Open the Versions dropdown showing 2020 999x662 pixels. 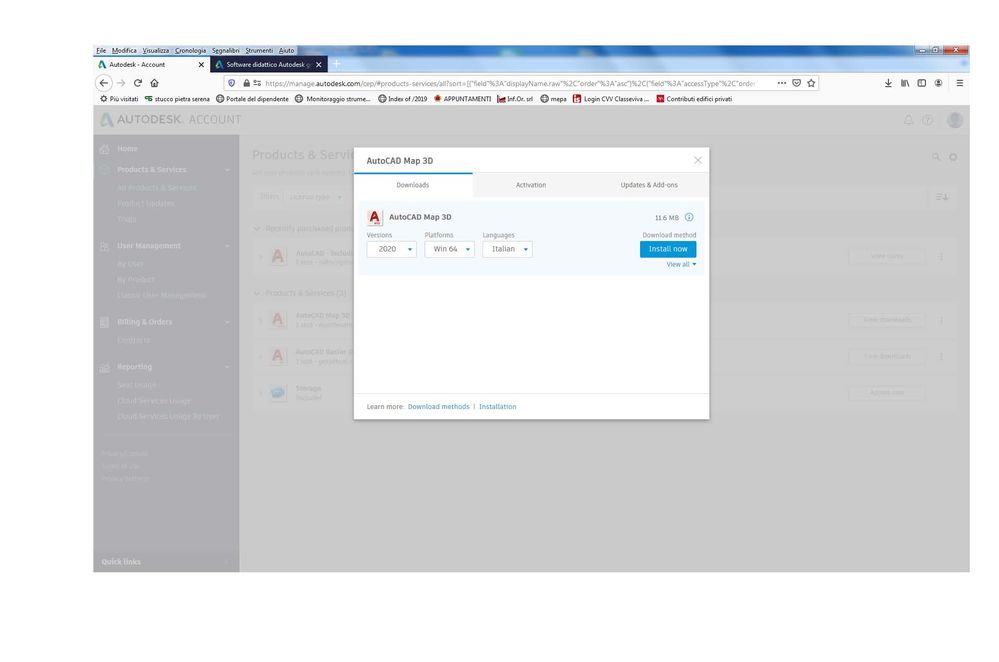coord(391,249)
